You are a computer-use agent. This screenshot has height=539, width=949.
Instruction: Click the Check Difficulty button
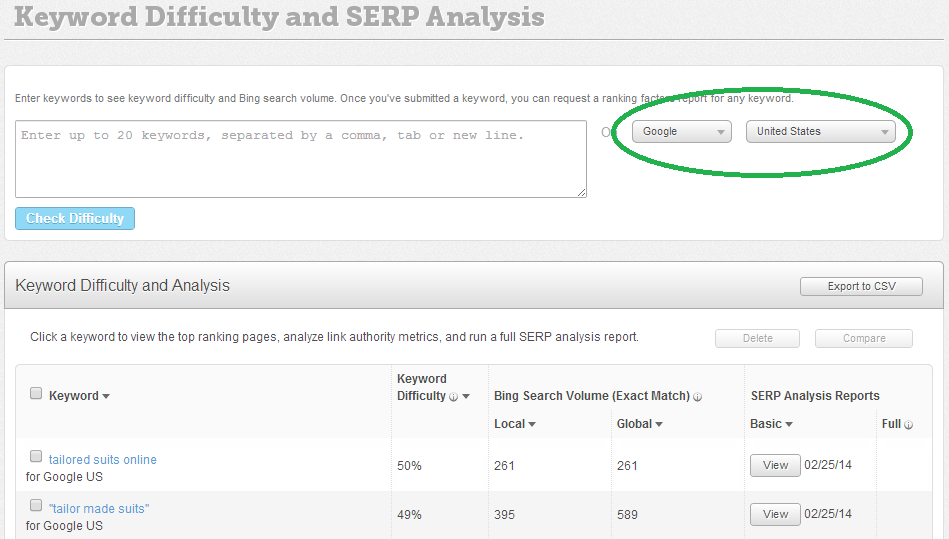click(75, 218)
